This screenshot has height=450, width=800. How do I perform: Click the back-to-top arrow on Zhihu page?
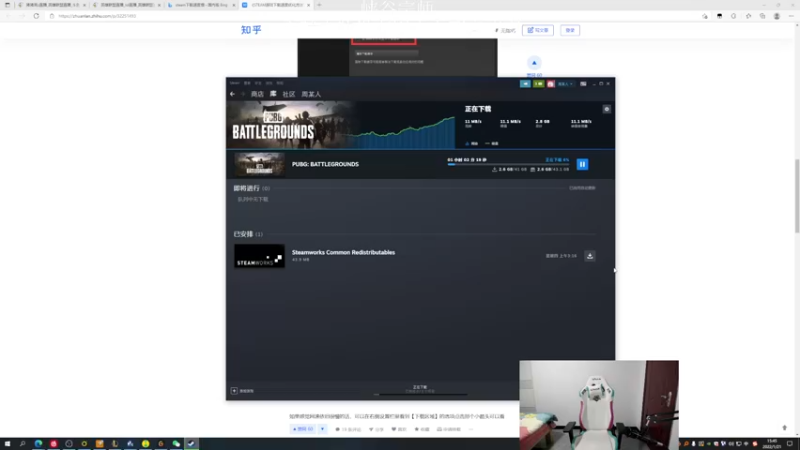[784, 428]
